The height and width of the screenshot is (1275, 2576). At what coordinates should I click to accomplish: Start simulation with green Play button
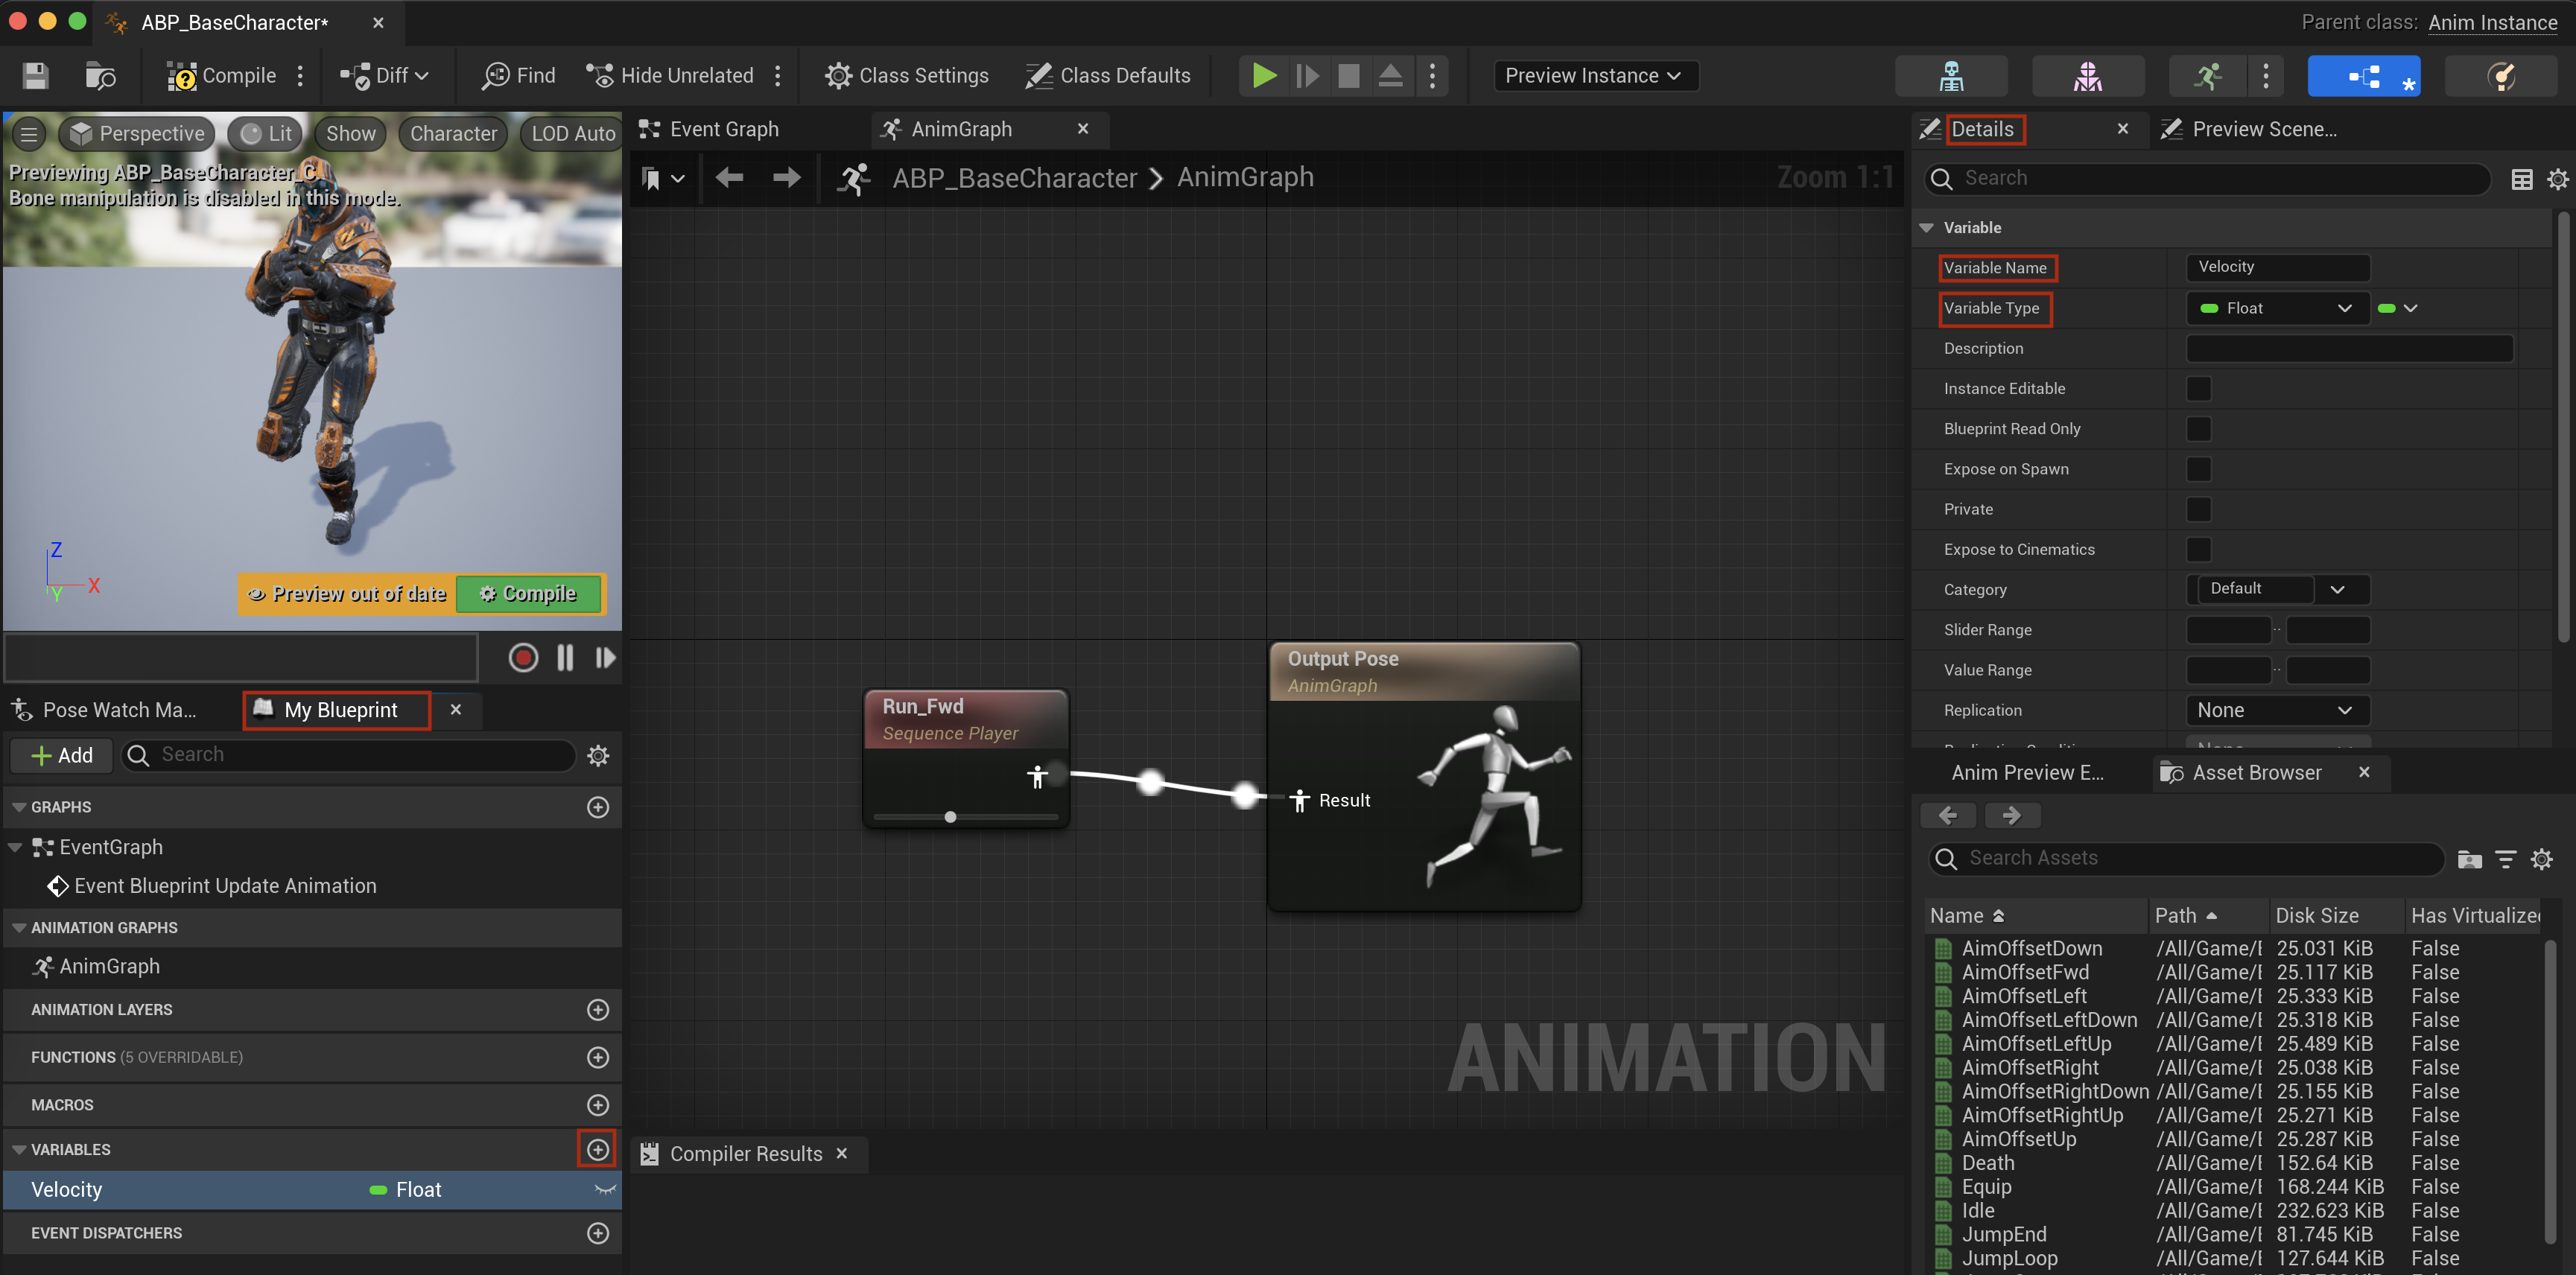tap(1264, 76)
